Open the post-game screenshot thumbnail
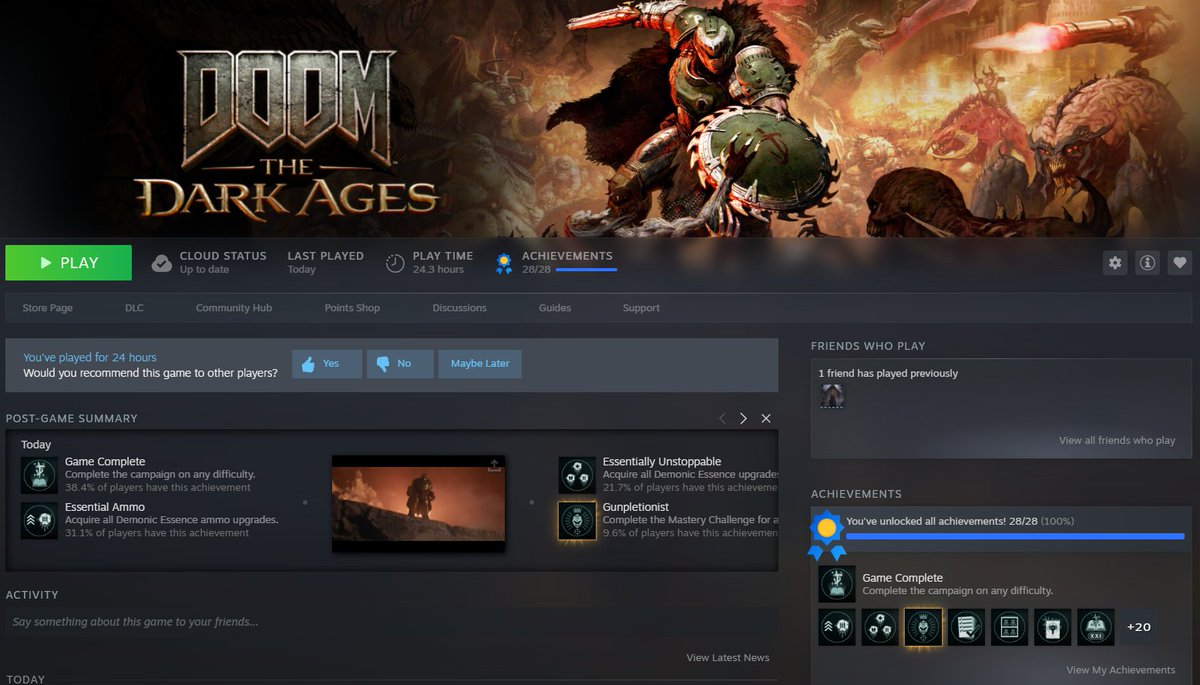The height and width of the screenshot is (685, 1200). (418, 504)
